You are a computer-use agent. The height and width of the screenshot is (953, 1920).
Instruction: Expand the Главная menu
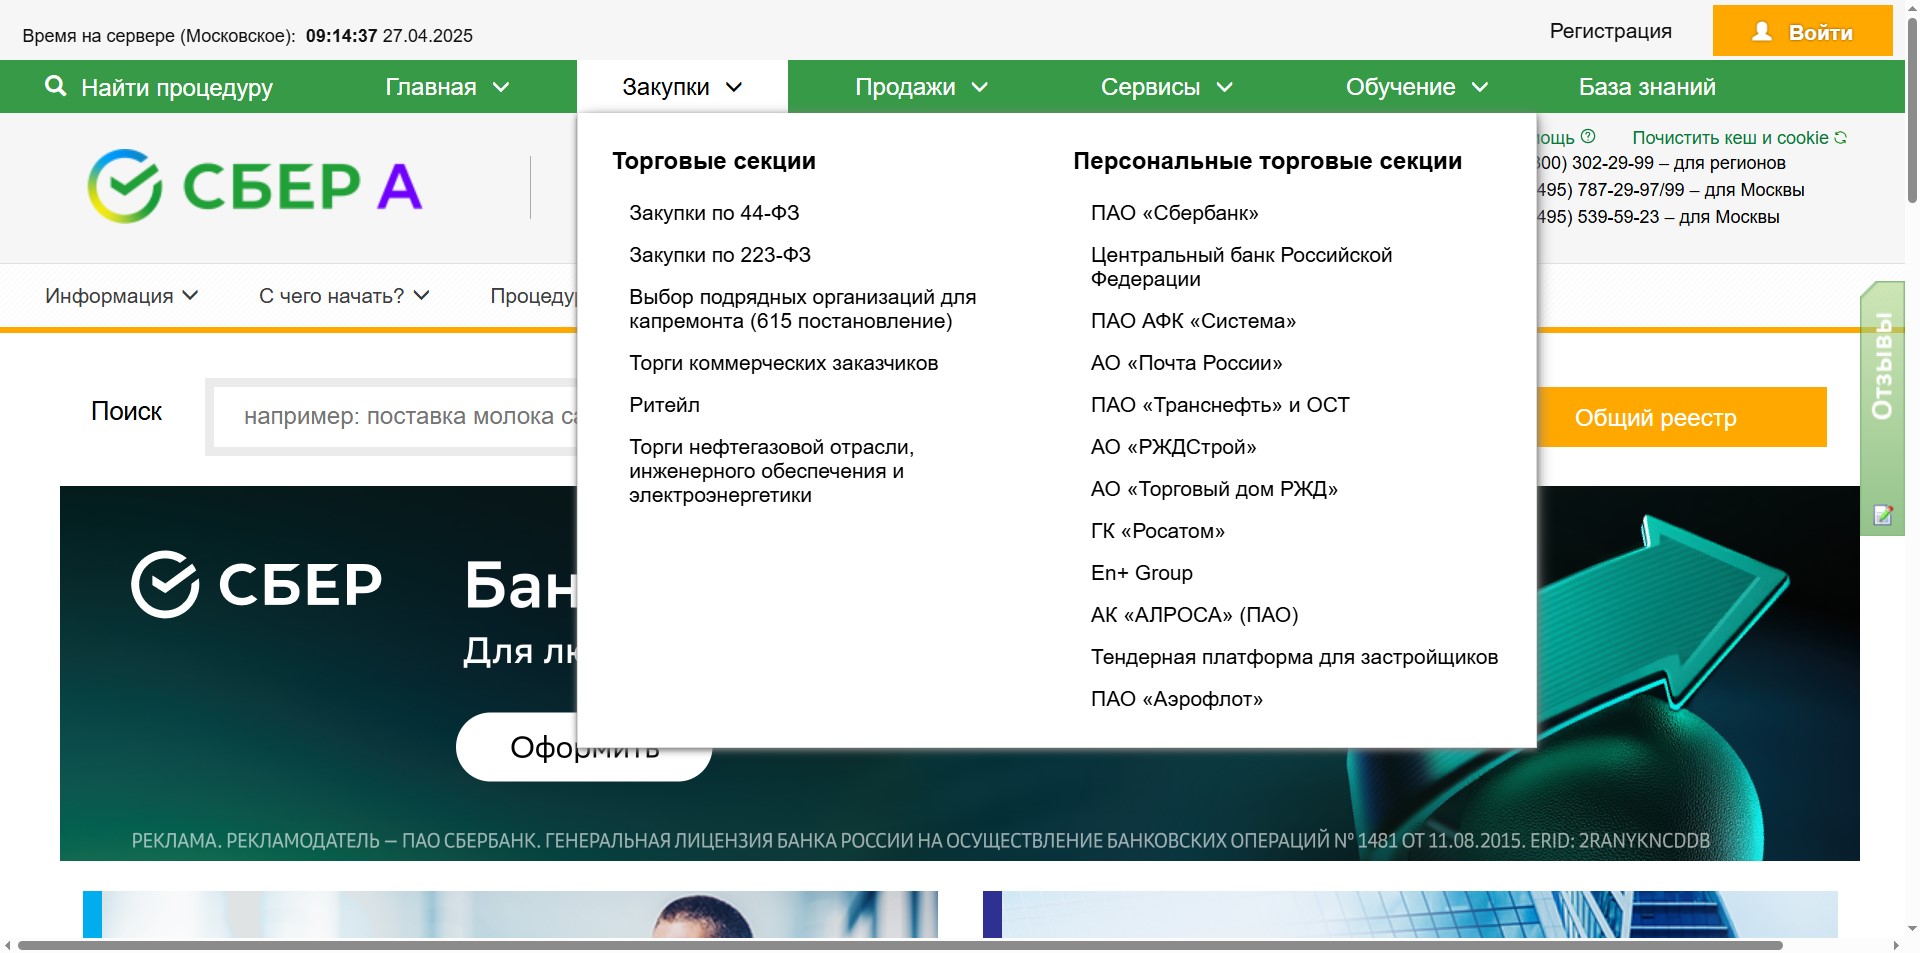[447, 87]
